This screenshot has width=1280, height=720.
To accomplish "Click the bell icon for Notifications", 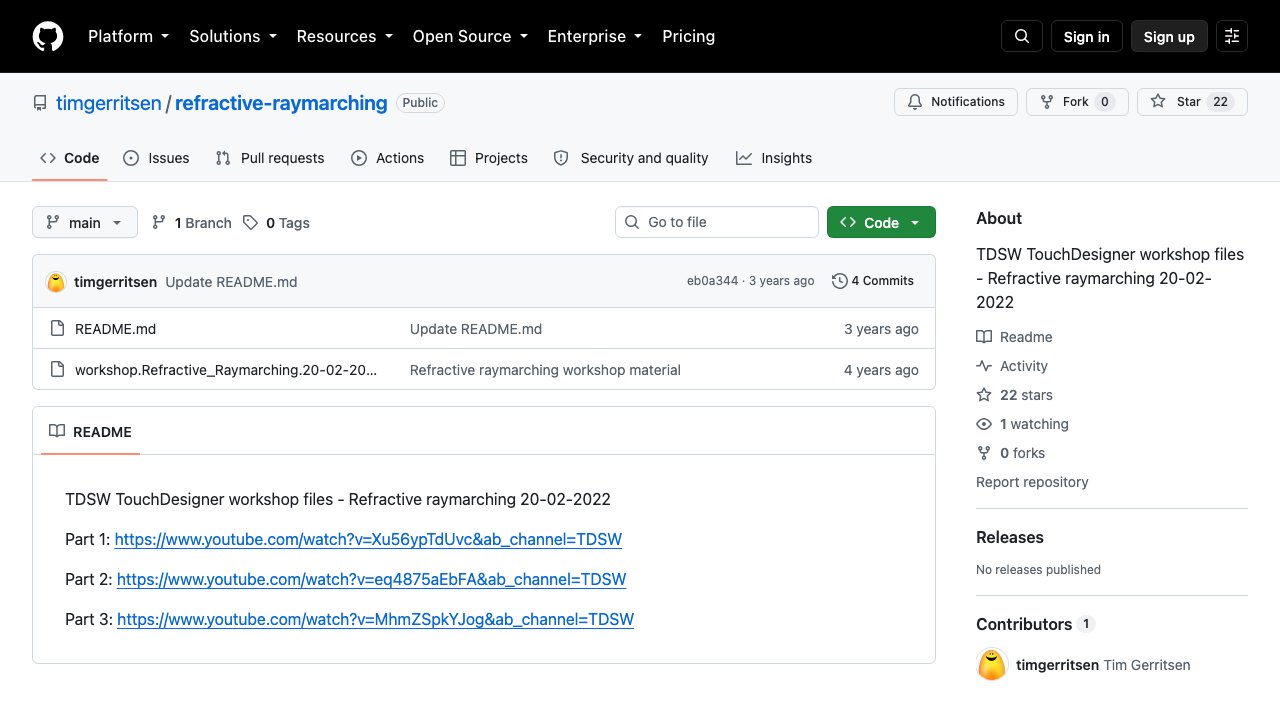I will coord(915,102).
